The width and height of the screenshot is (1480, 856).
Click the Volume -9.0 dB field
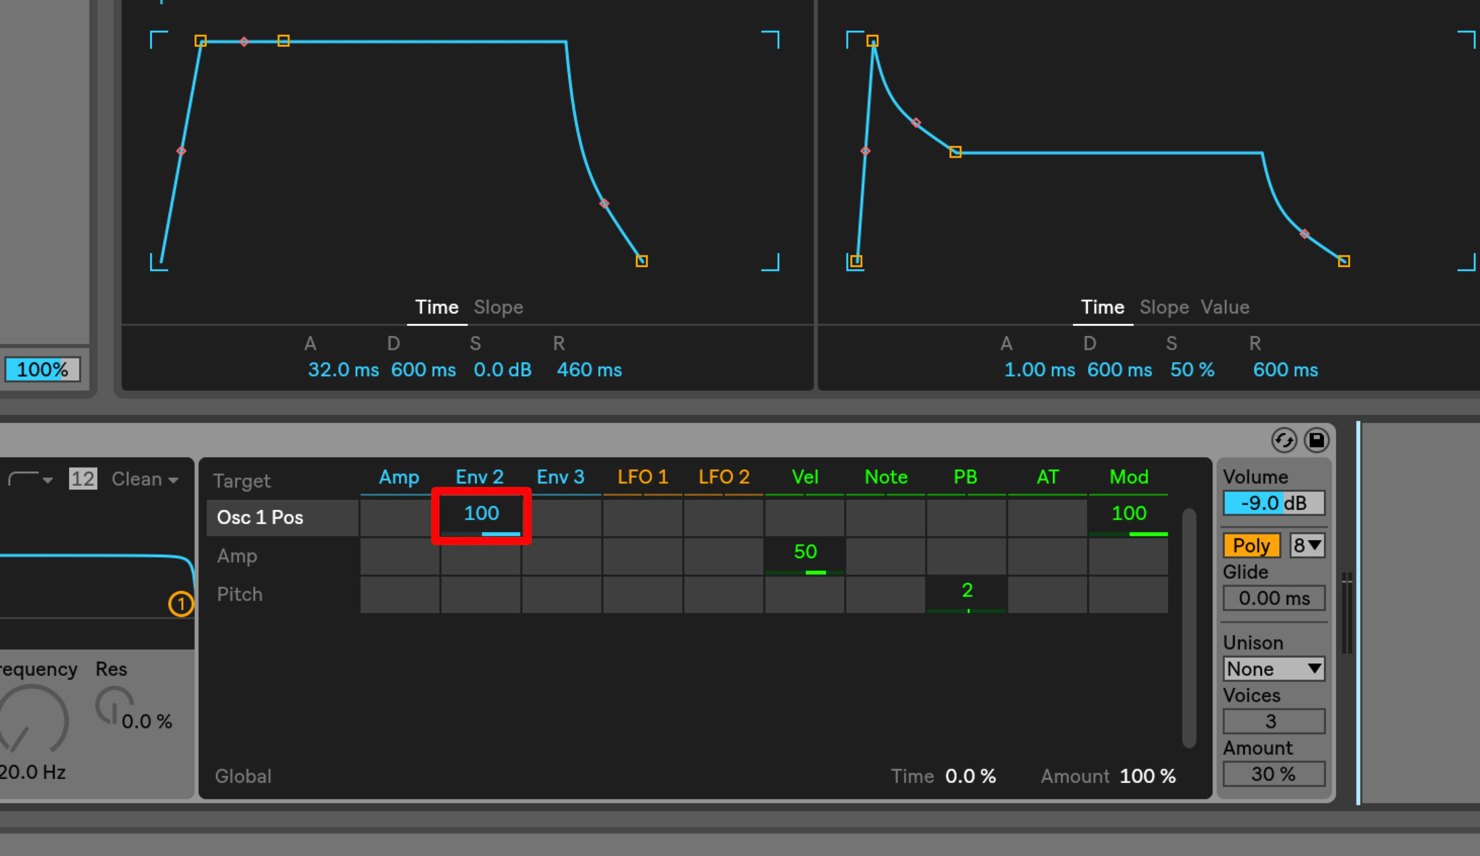click(x=1274, y=503)
